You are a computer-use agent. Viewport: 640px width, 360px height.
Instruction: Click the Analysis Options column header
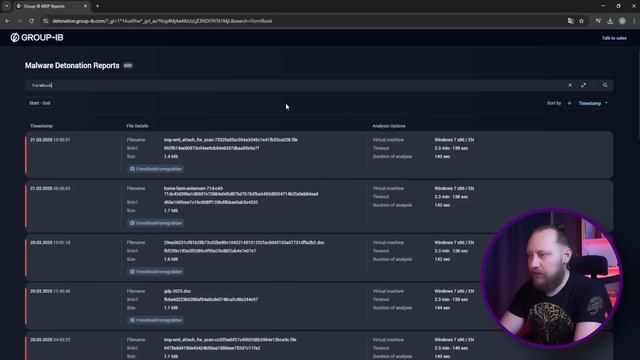(x=389, y=126)
